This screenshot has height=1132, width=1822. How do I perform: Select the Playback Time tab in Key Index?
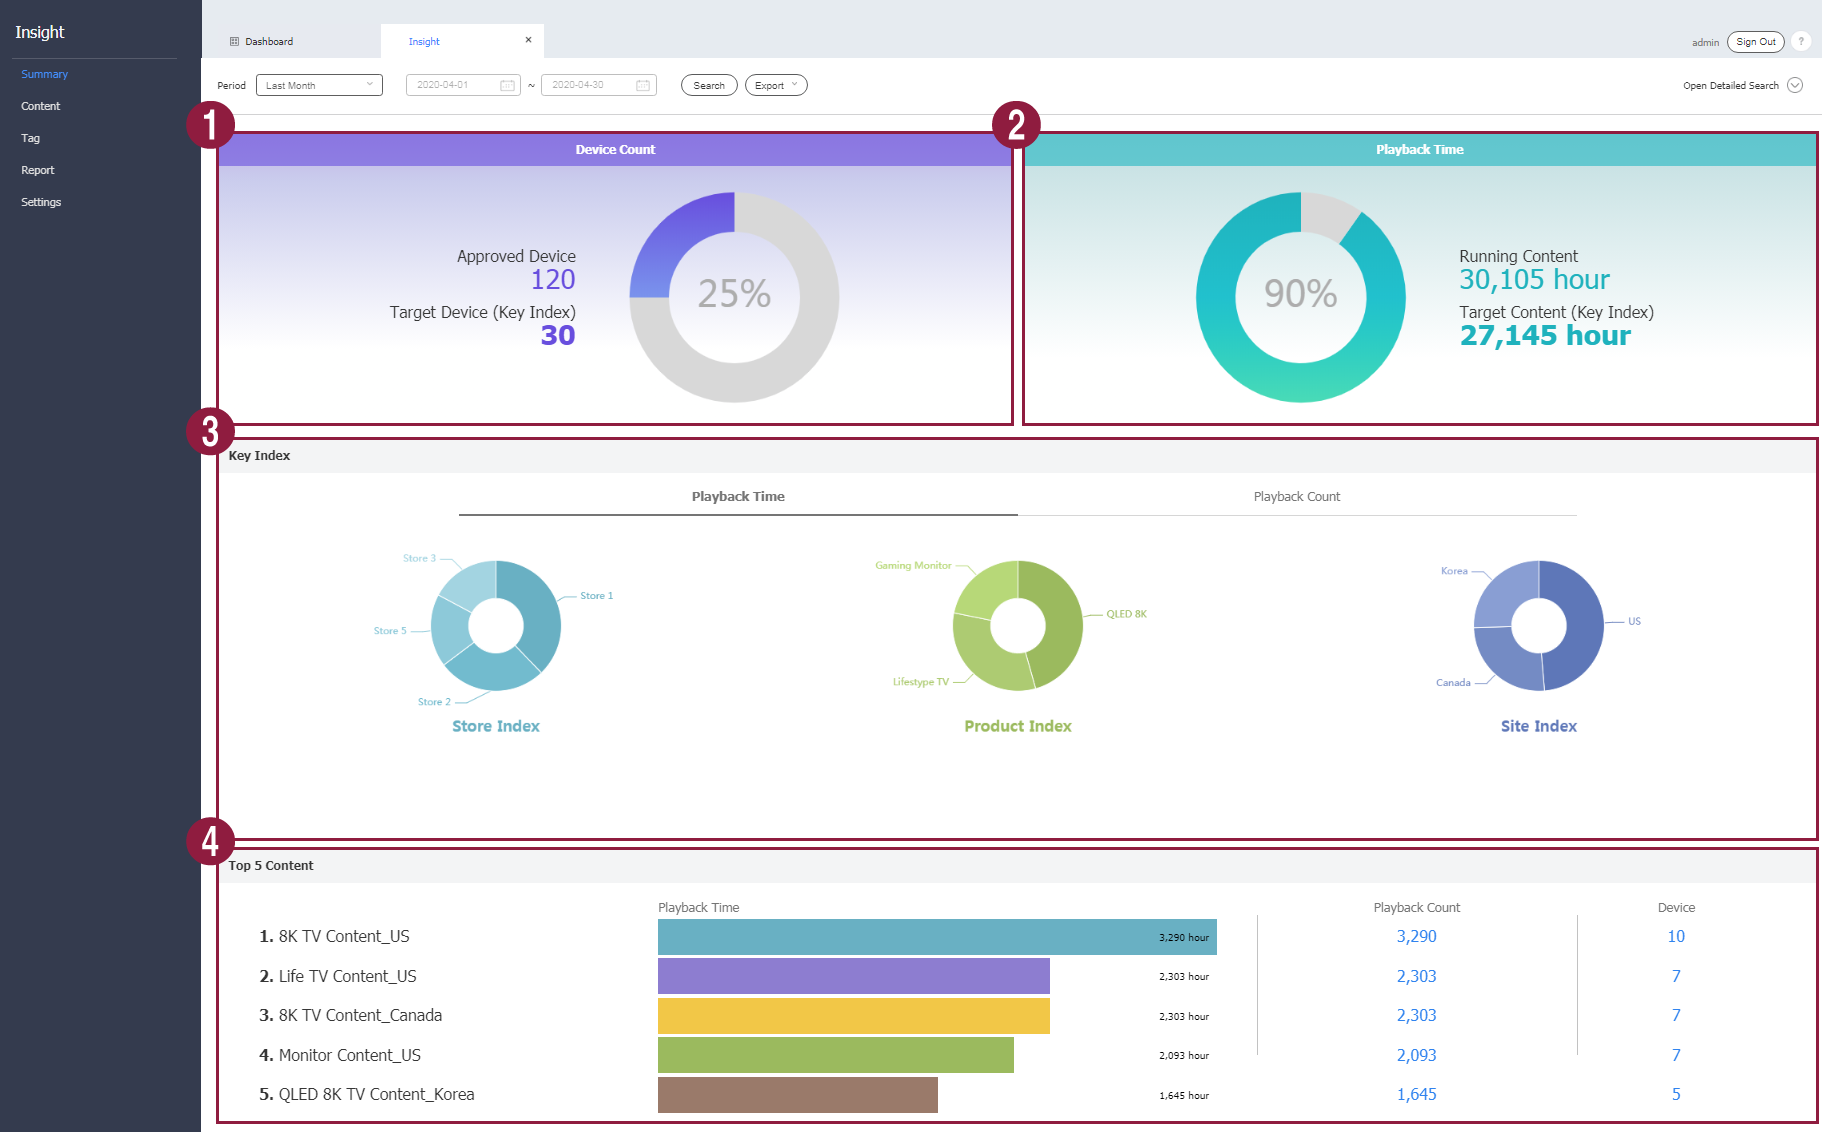point(738,497)
